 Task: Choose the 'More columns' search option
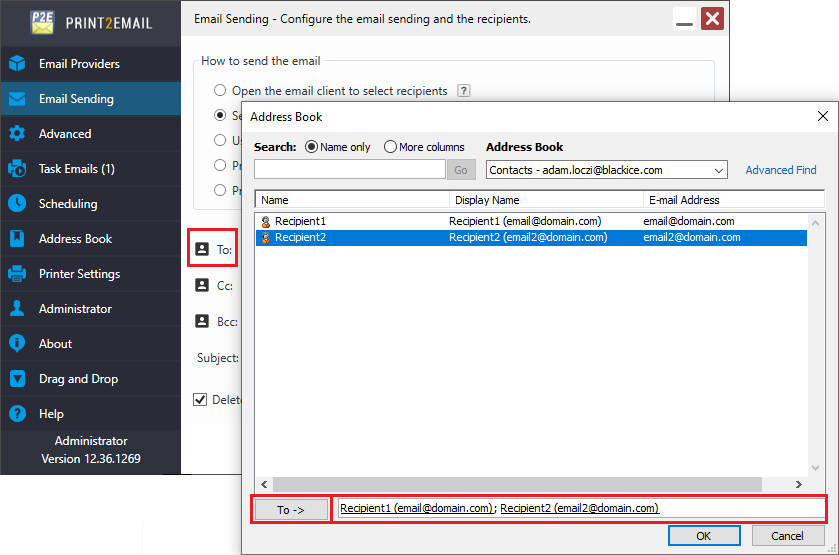tap(390, 147)
